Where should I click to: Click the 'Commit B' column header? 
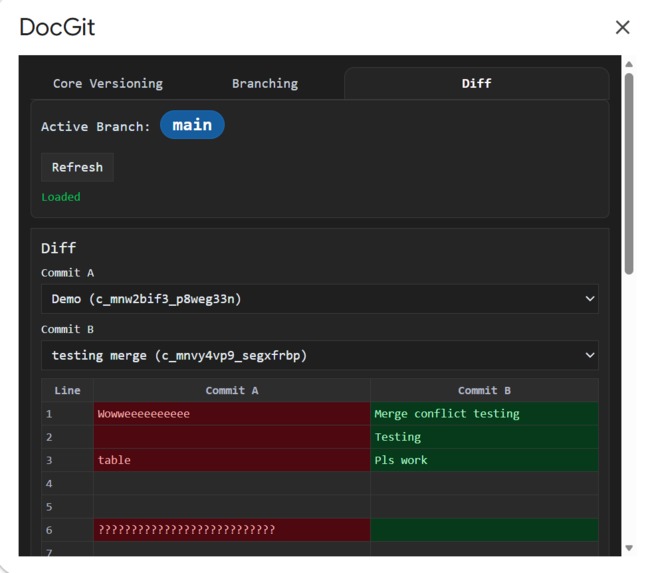484,391
